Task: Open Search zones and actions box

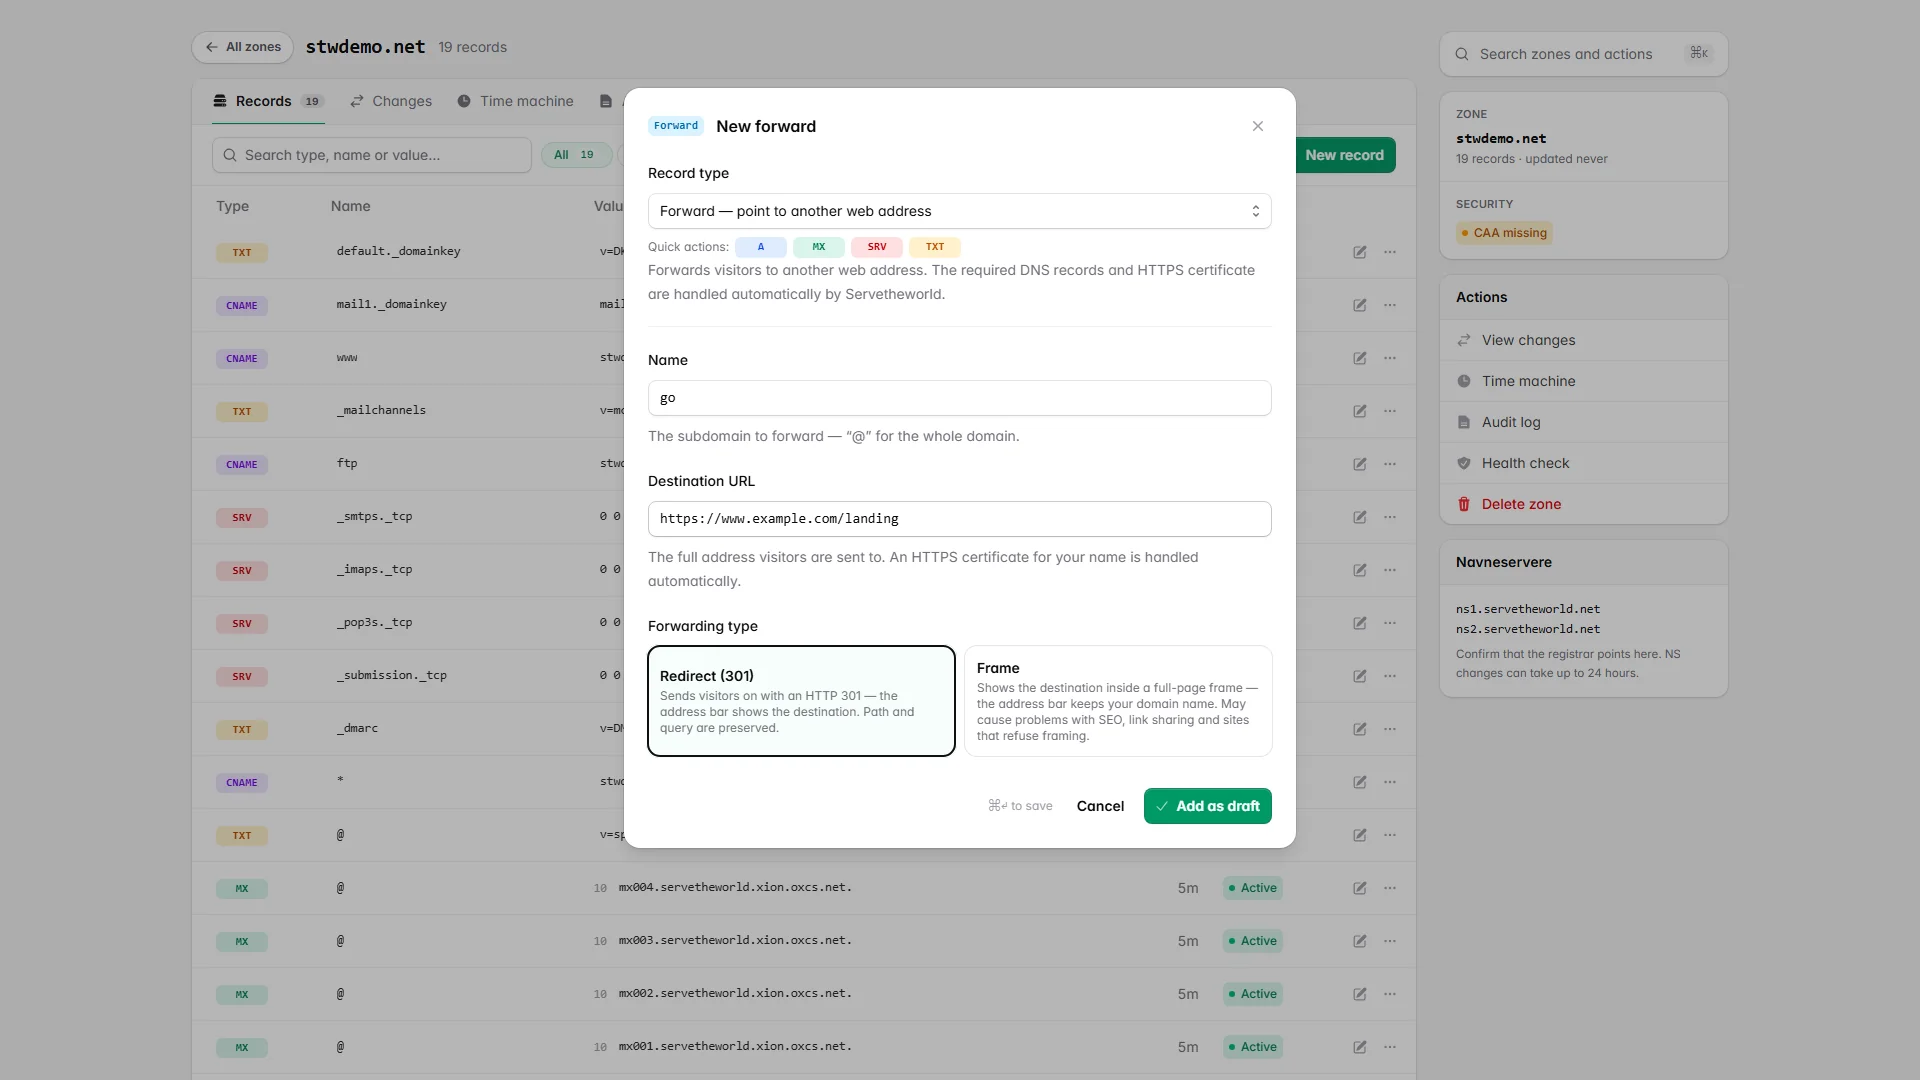Action: point(1583,54)
